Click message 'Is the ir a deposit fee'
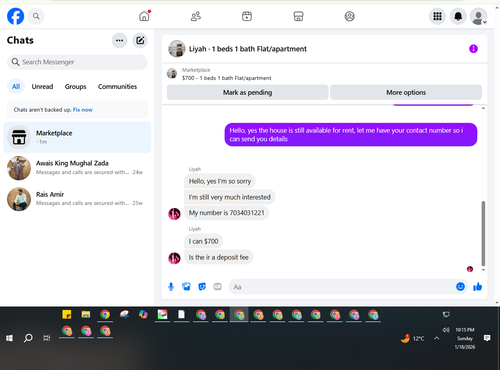The width and height of the screenshot is (500, 370). coord(219,257)
